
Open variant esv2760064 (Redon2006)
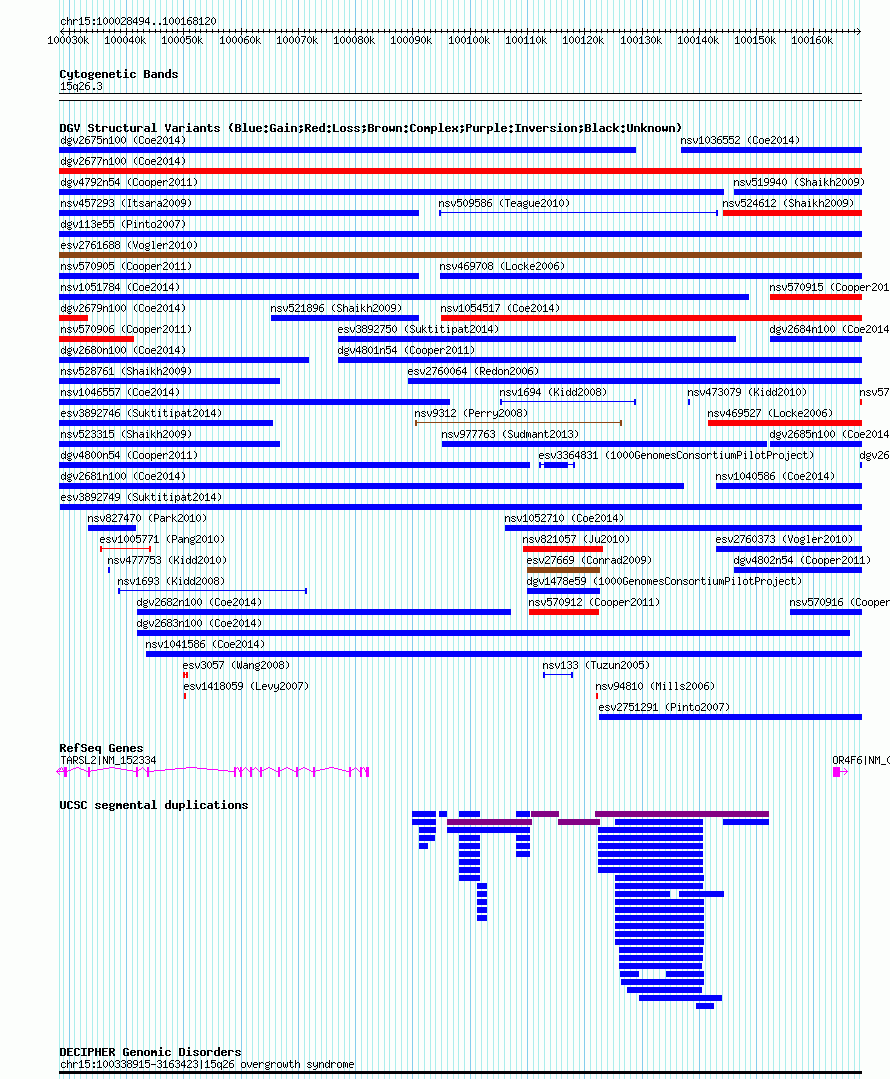click(473, 372)
